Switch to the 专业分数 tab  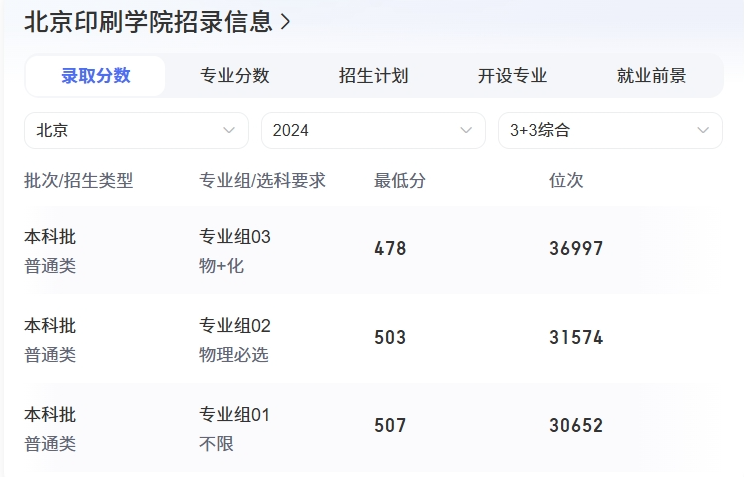234,76
